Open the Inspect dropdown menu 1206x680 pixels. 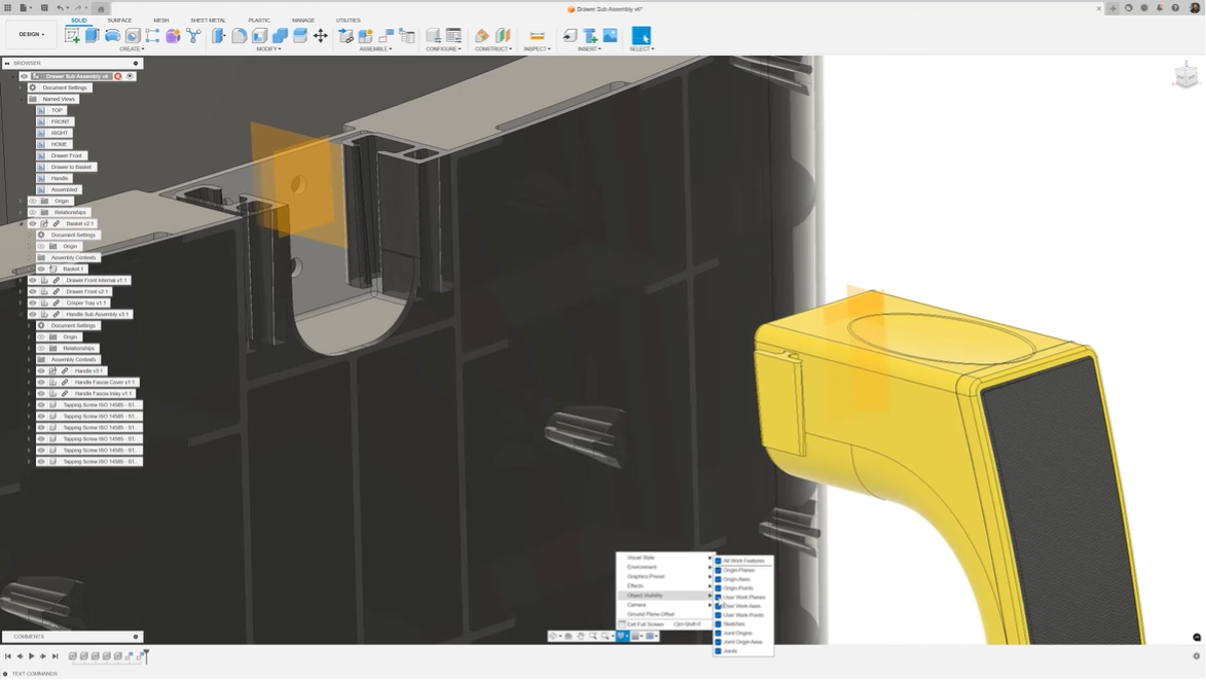[x=537, y=49]
